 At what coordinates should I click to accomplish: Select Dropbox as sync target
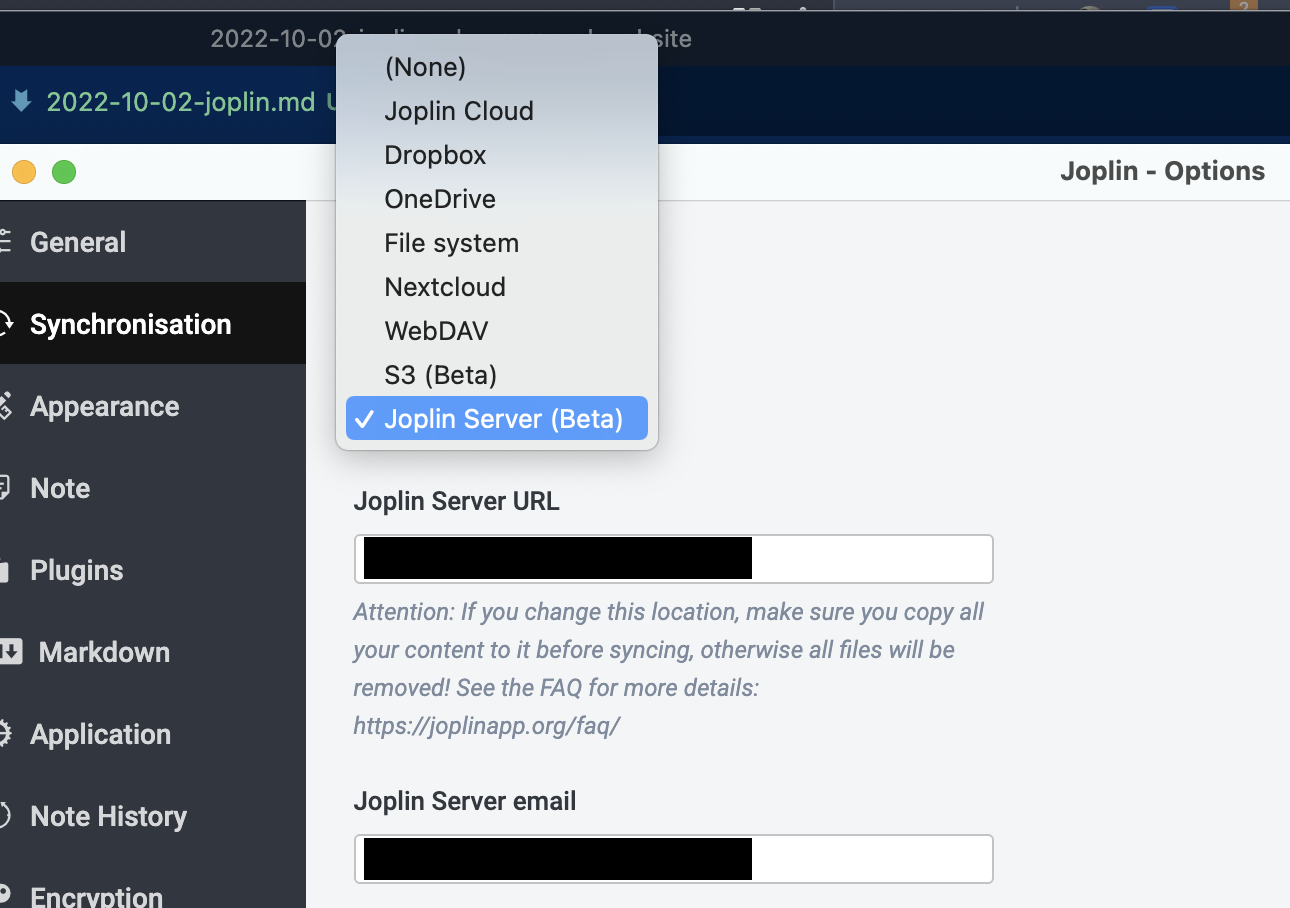(x=435, y=155)
